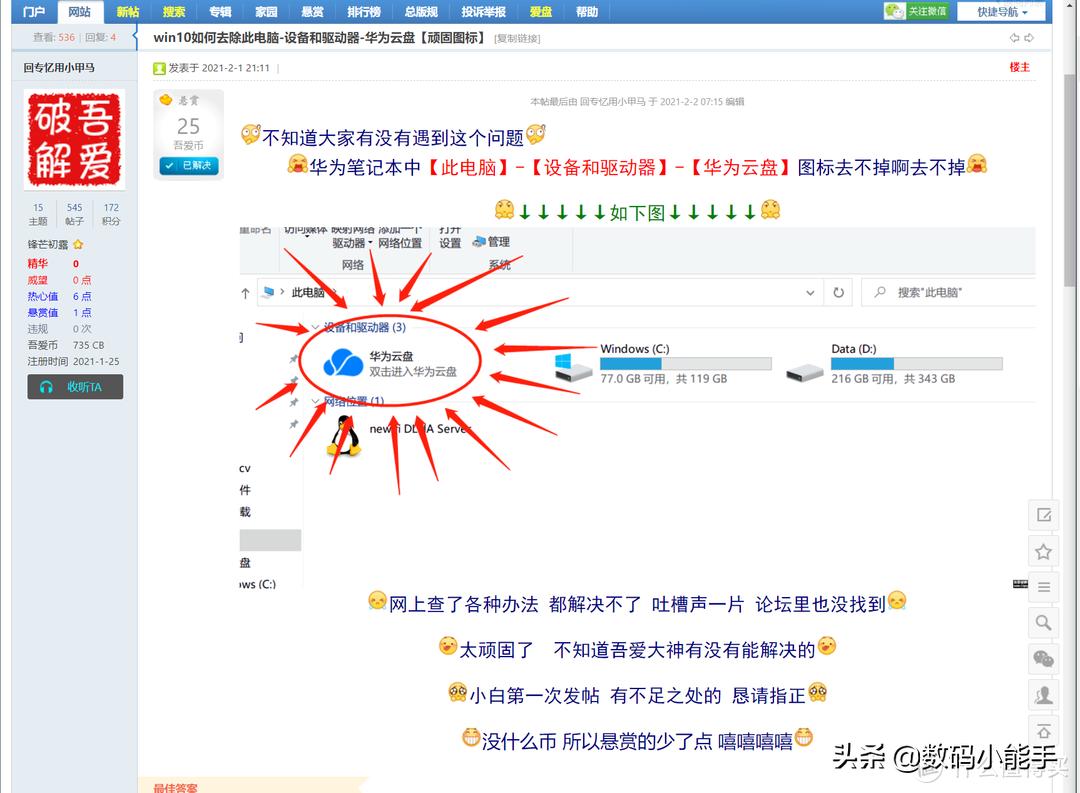Open the 快捷导航 quick navigation dropdown
Image resolution: width=1080 pixels, height=793 pixels.
tap(1002, 11)
